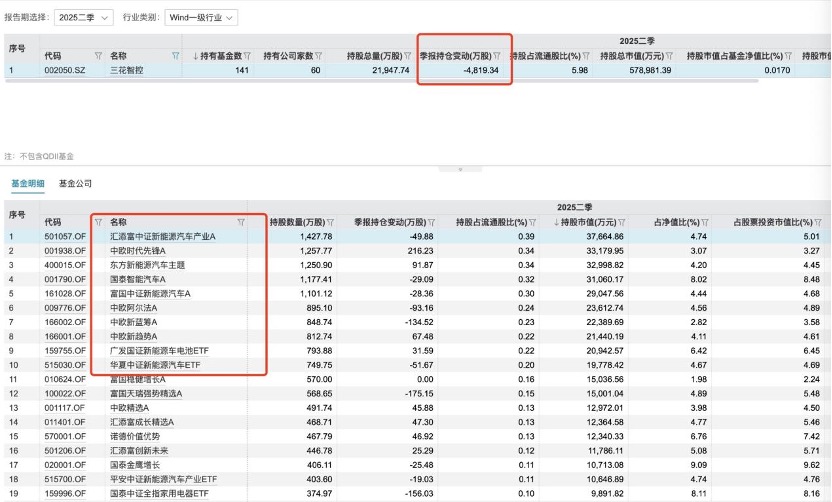
Task: Select the 基金明细 tab
Action: coord(28,184)
